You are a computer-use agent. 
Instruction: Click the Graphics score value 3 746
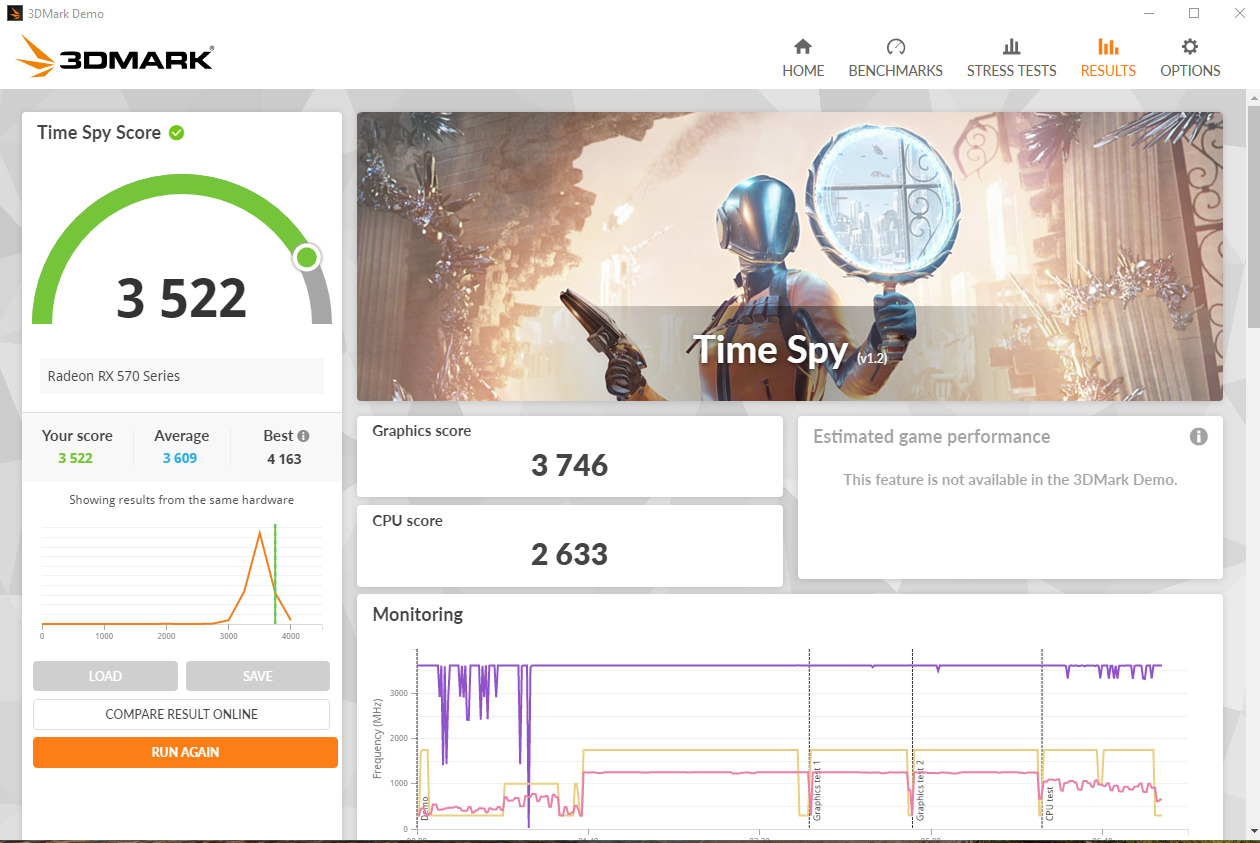pos(569,464)
